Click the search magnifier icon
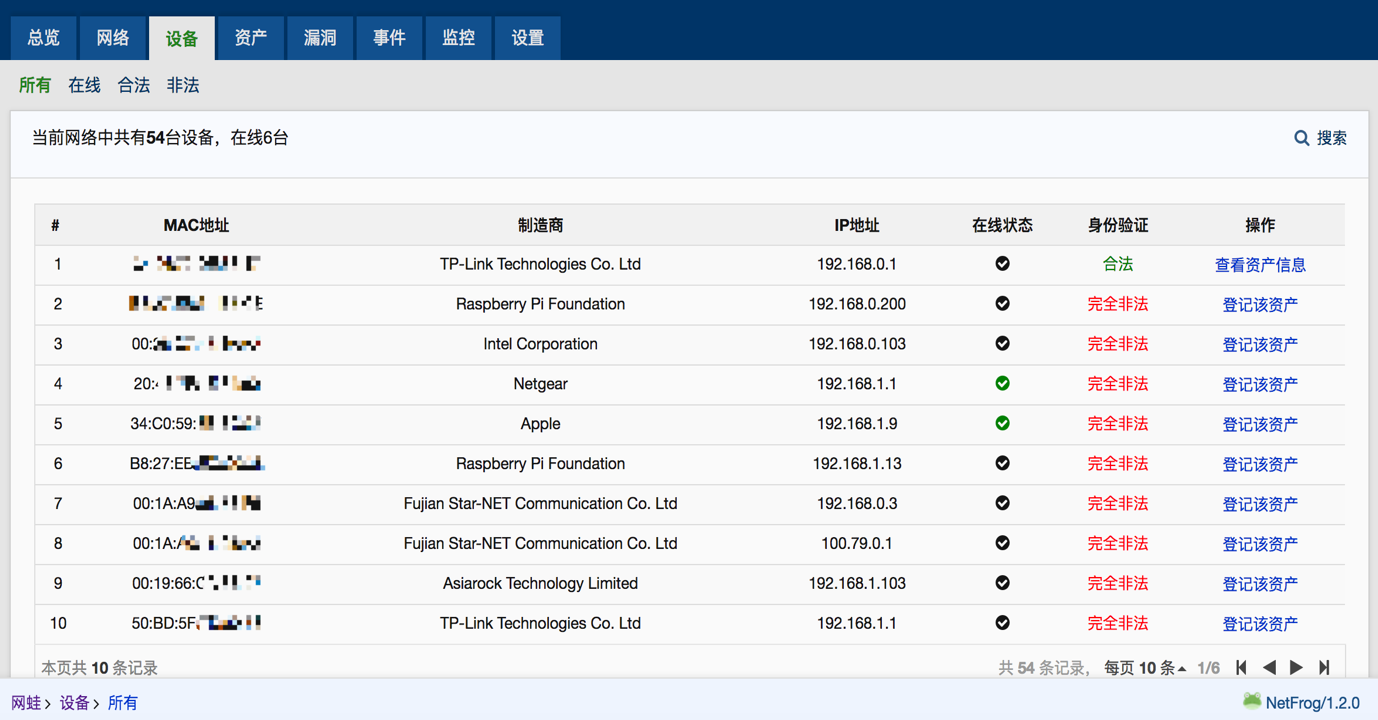Image resolution: width=1378 pixels, height=720 pixels. 1301,138
